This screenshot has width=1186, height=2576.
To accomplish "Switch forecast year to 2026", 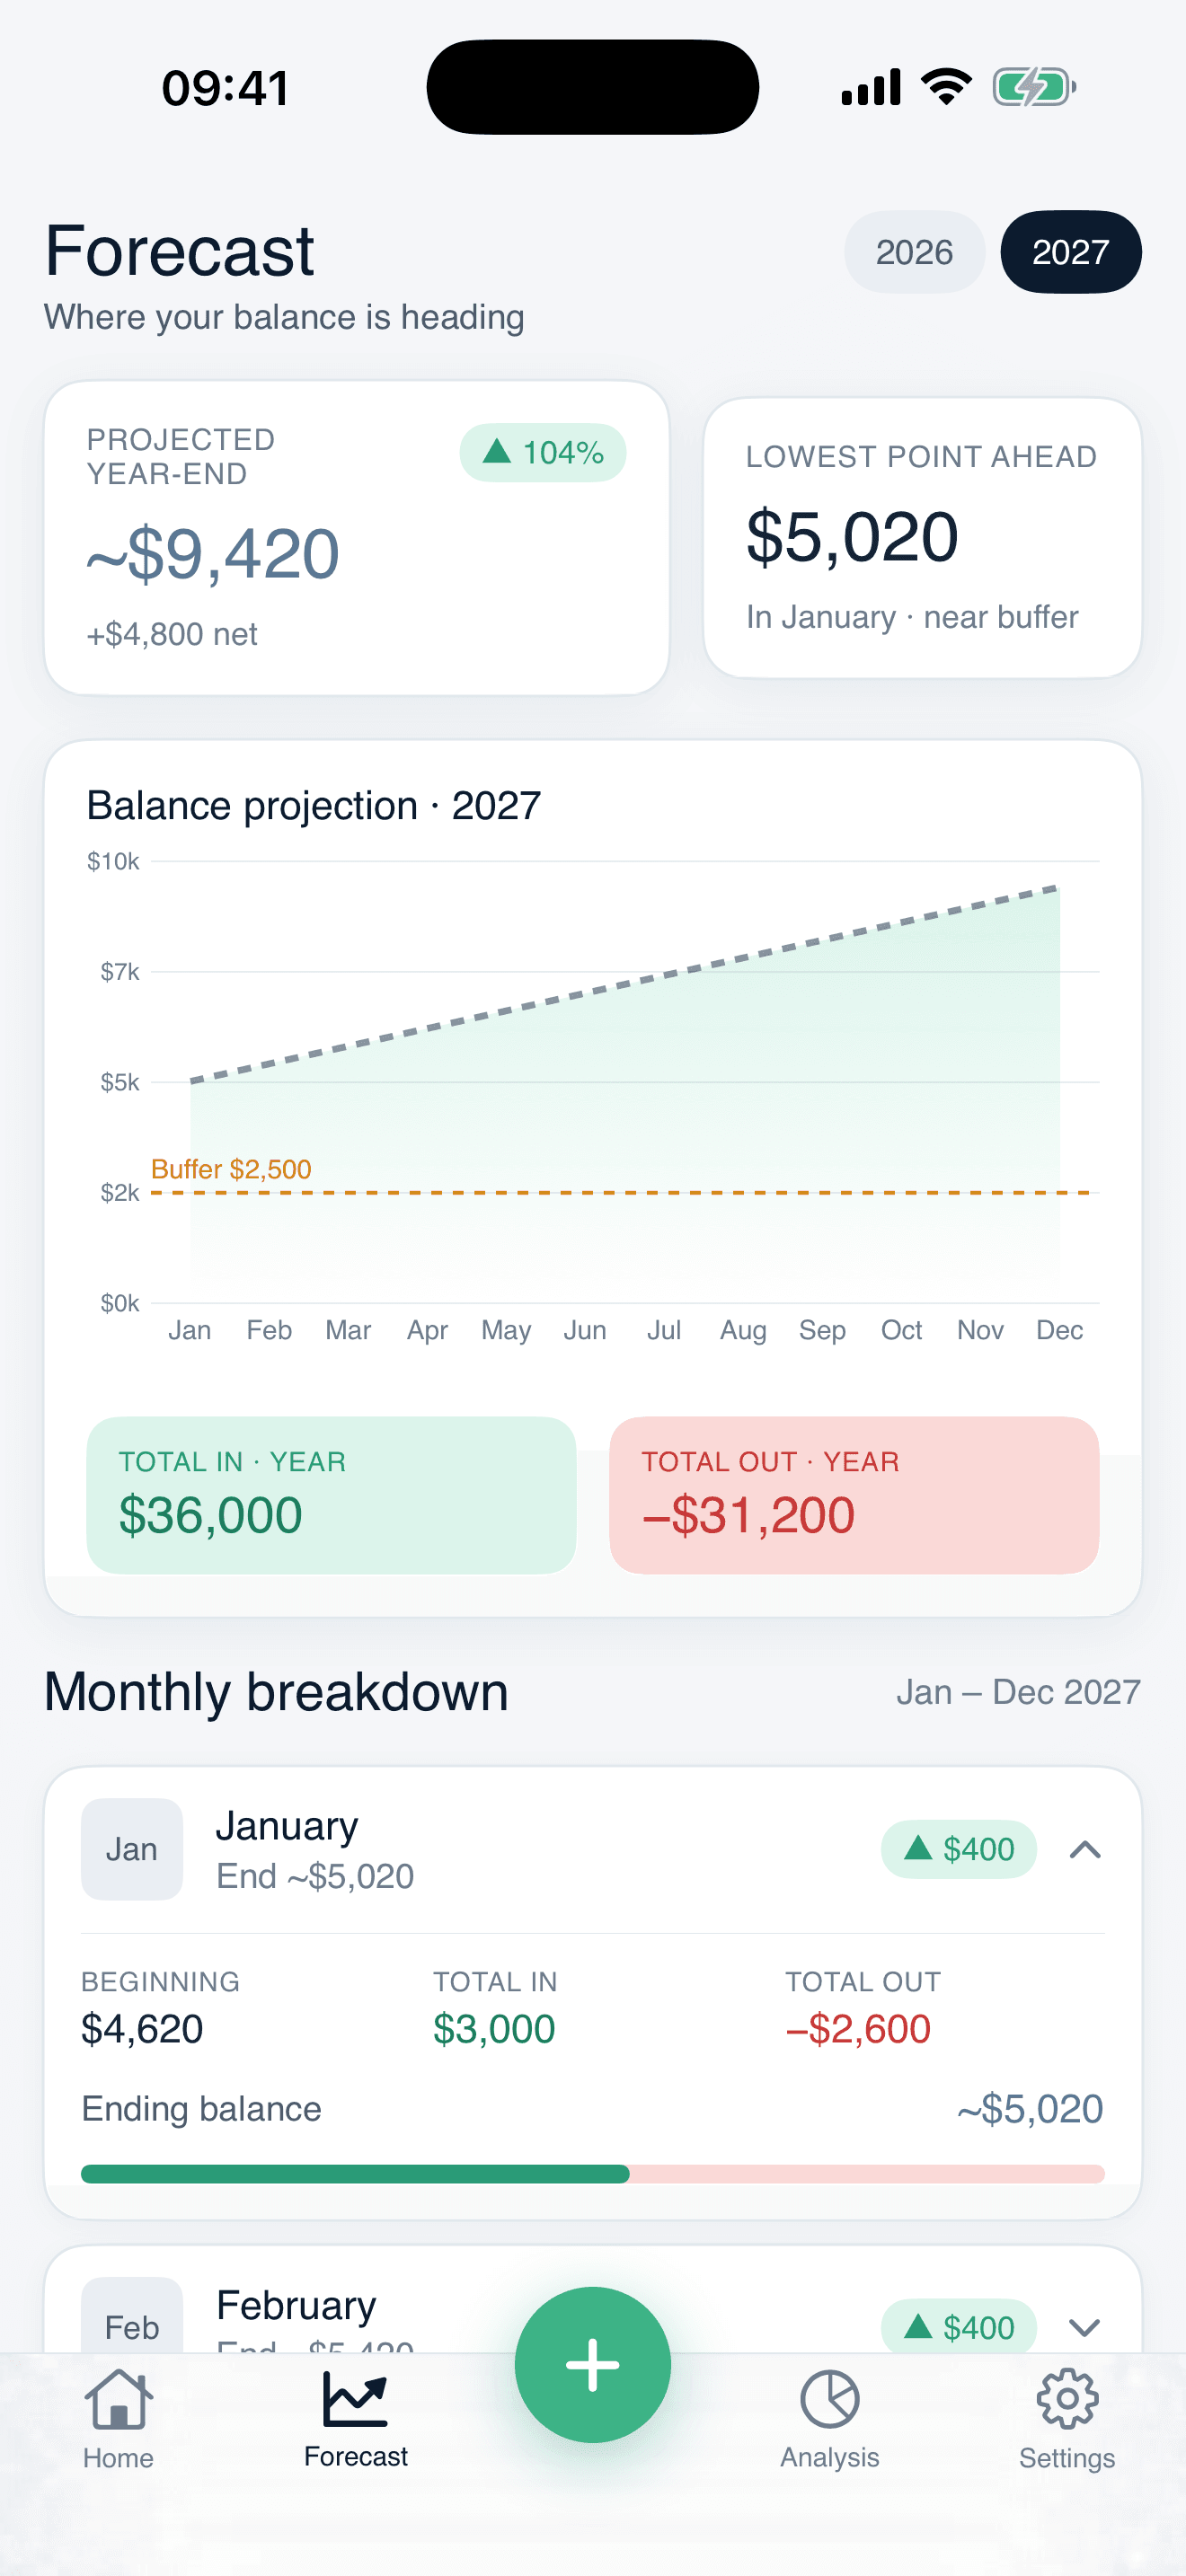I will (x=914, y=252).
